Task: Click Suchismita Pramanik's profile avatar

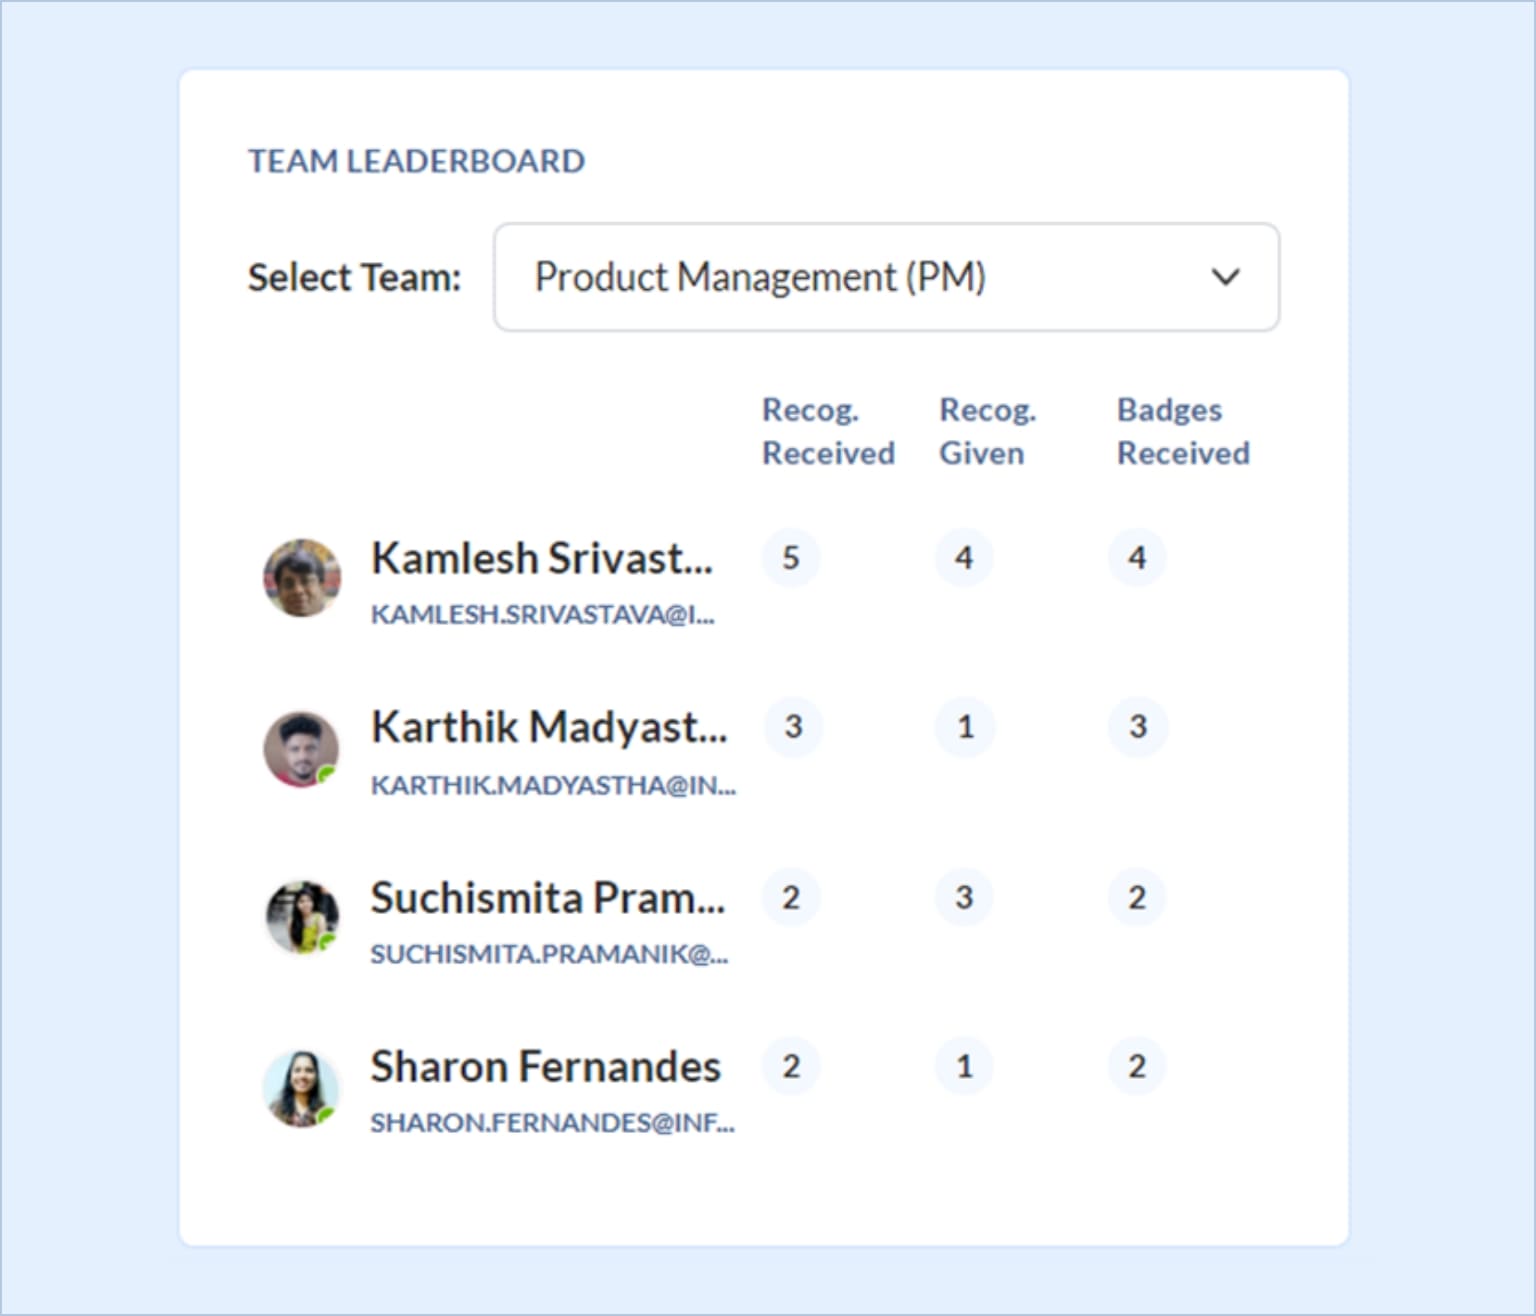Action: (301, 917)
